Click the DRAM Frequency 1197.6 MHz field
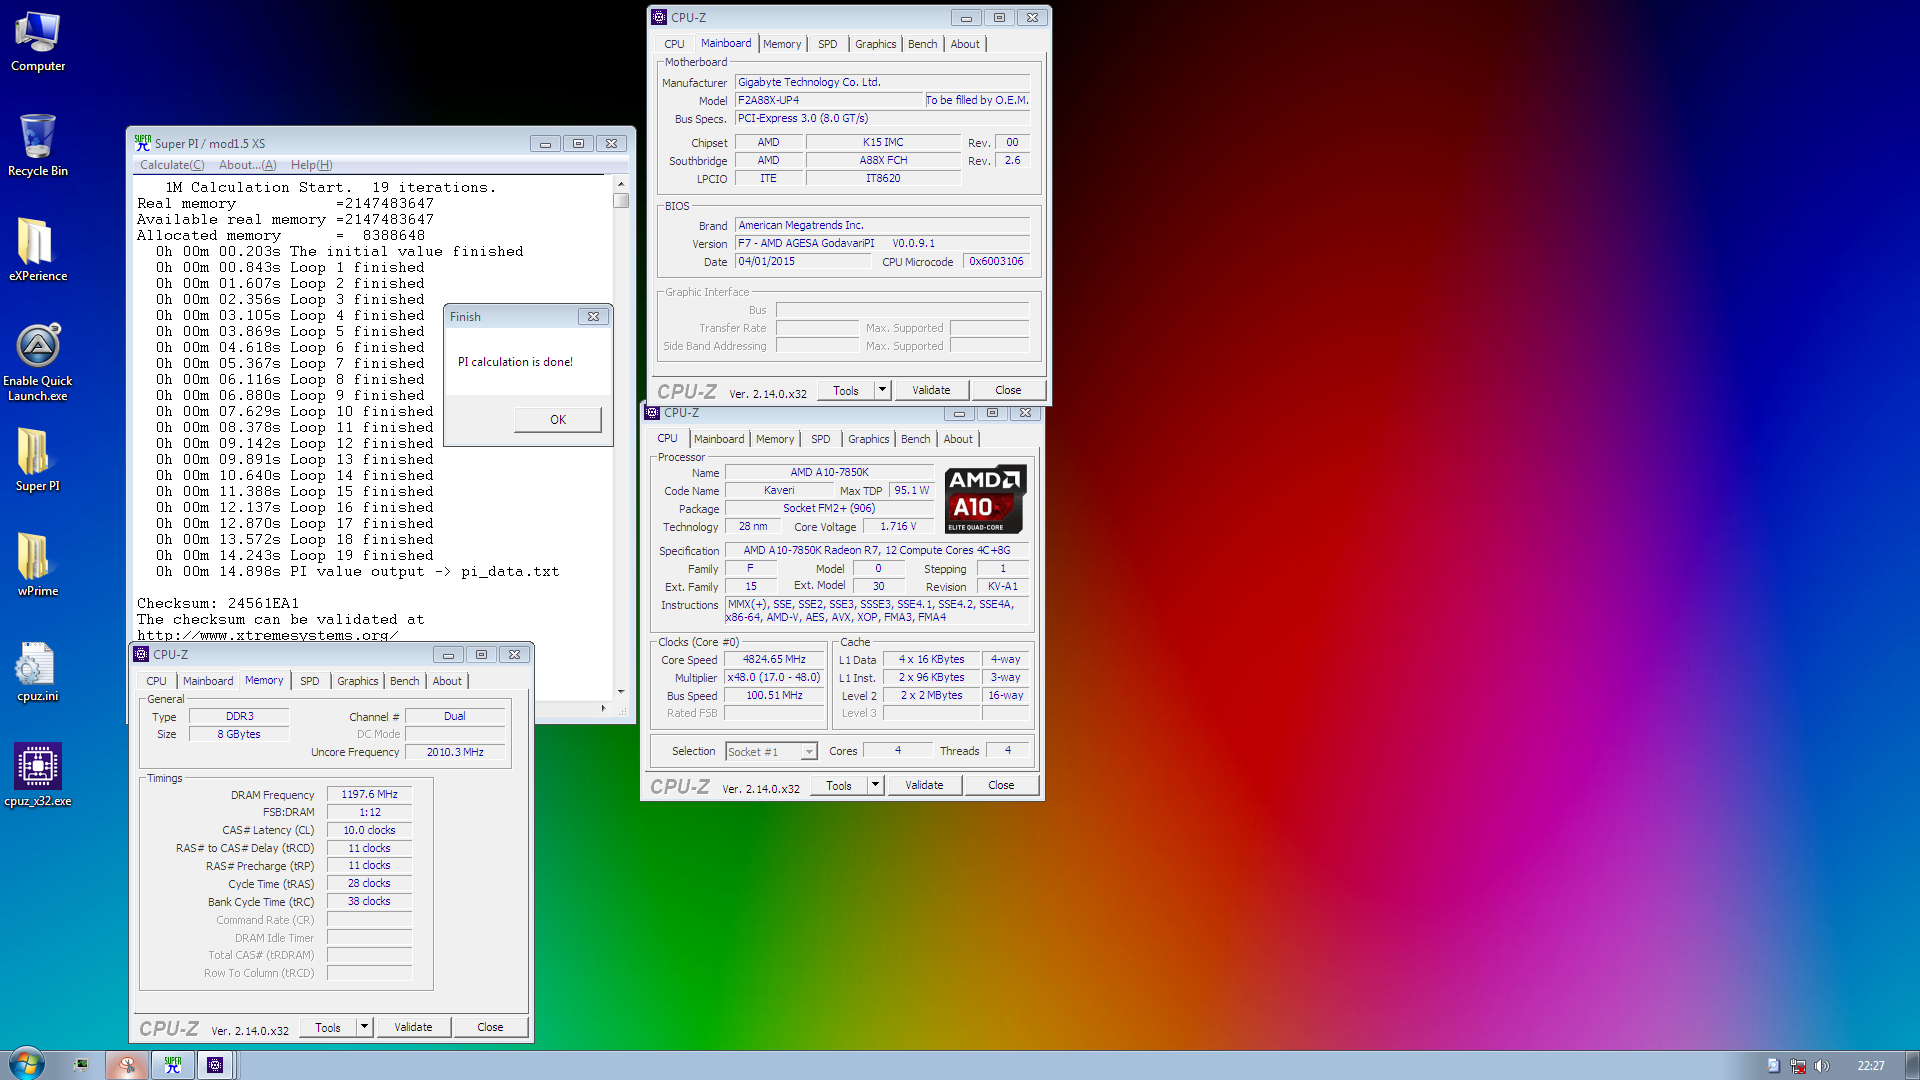This screenshot has width=1920, height=1080. [x=369, y=795]
